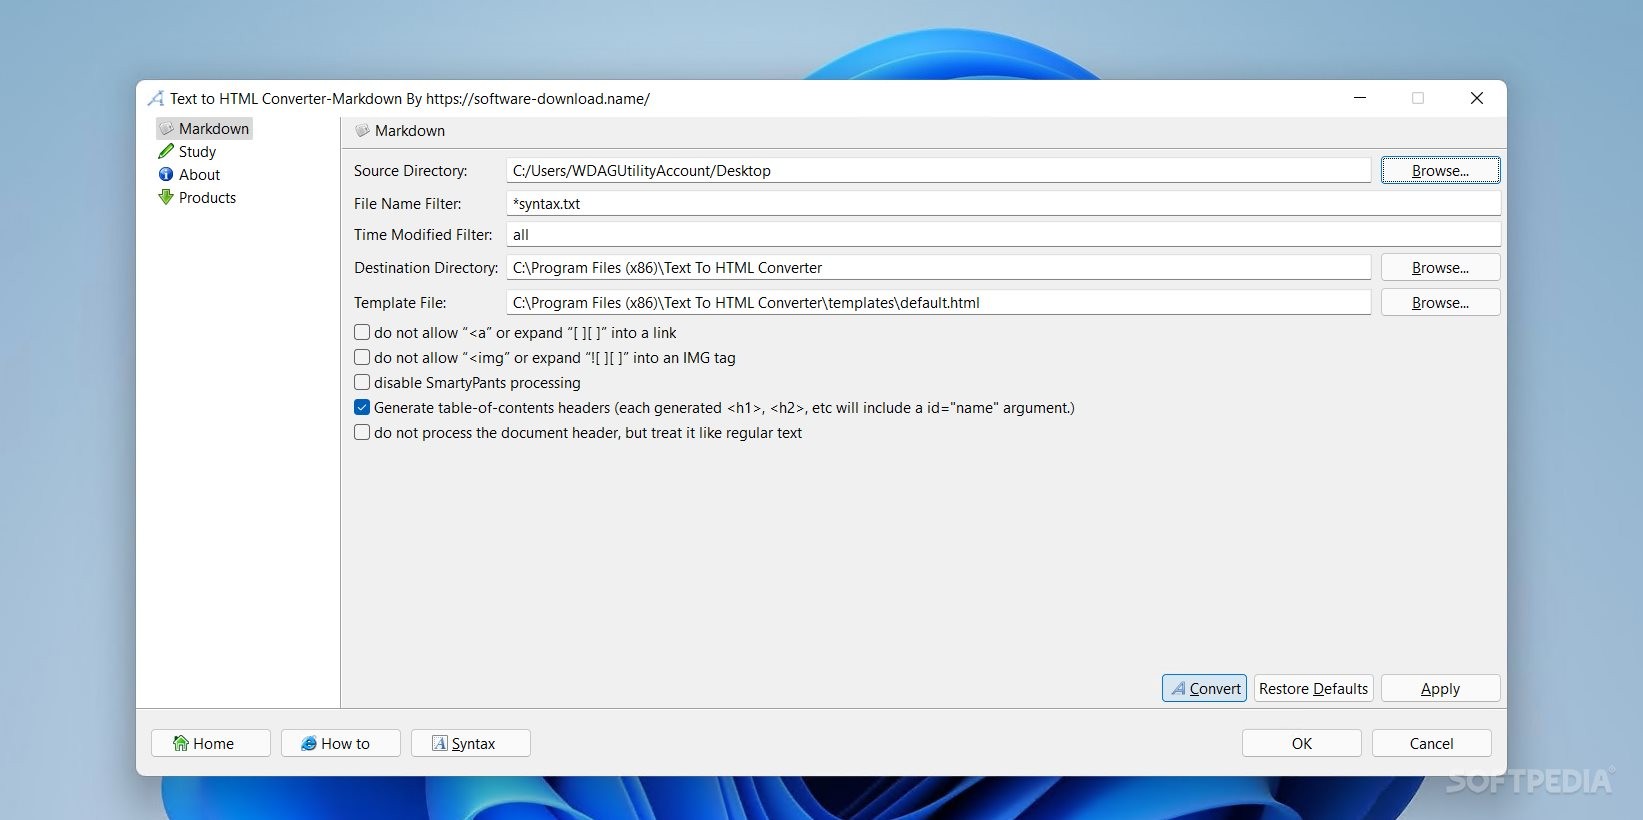Open the How to help button
The height and width of the screenshot is (820, 1643).
(341, 743)
